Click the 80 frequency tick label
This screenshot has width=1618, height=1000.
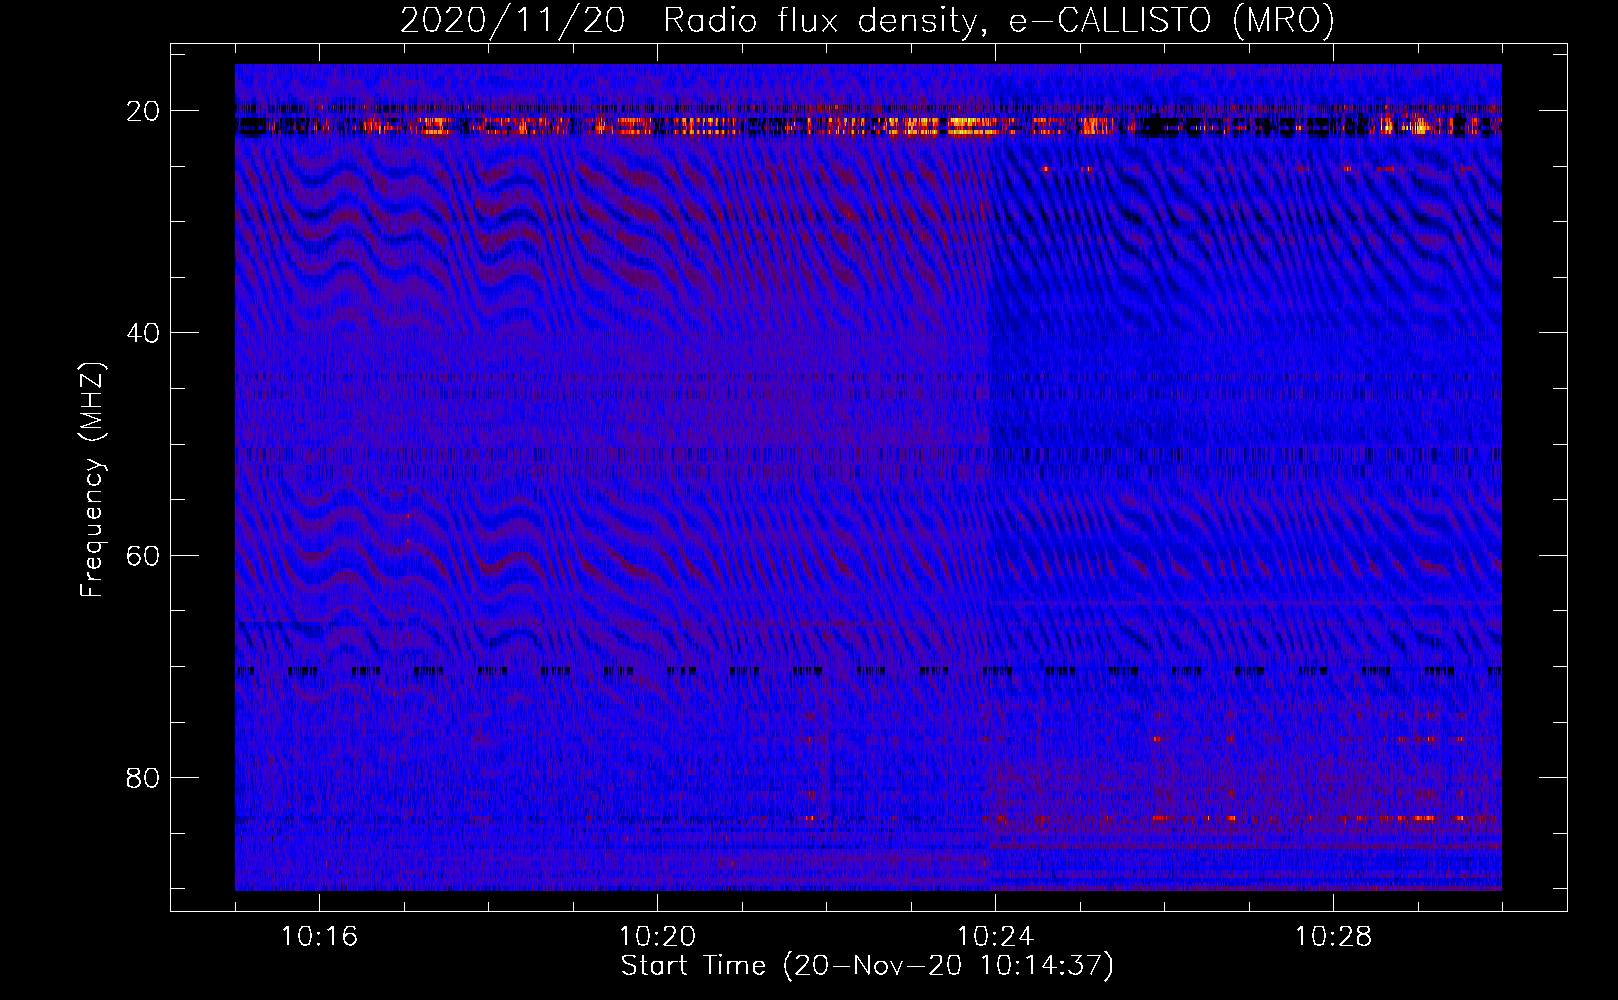(x=143, y=778)
